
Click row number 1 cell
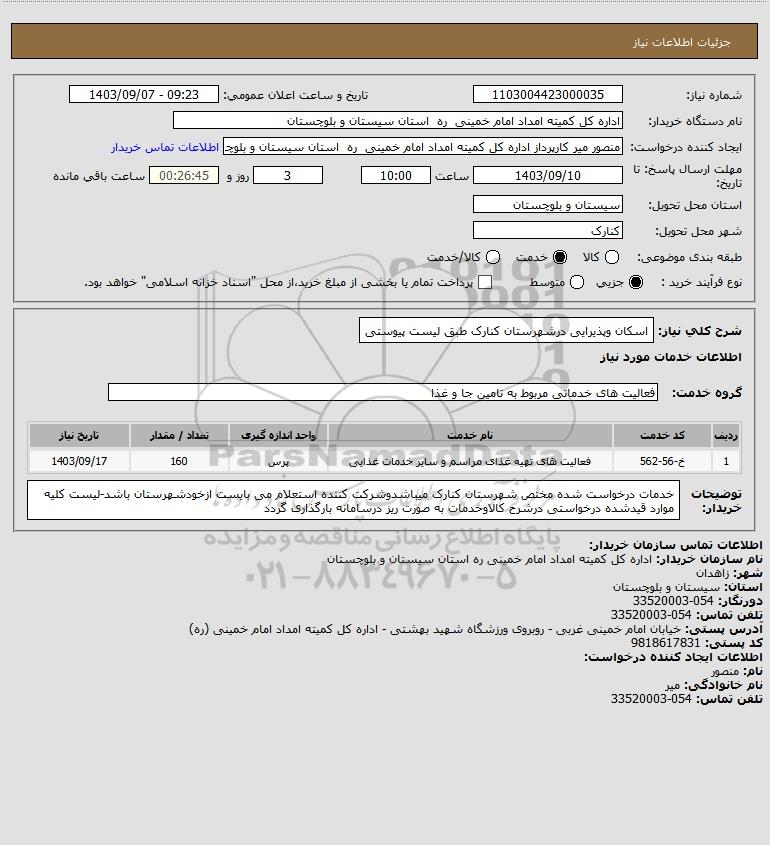coord(725,461)
